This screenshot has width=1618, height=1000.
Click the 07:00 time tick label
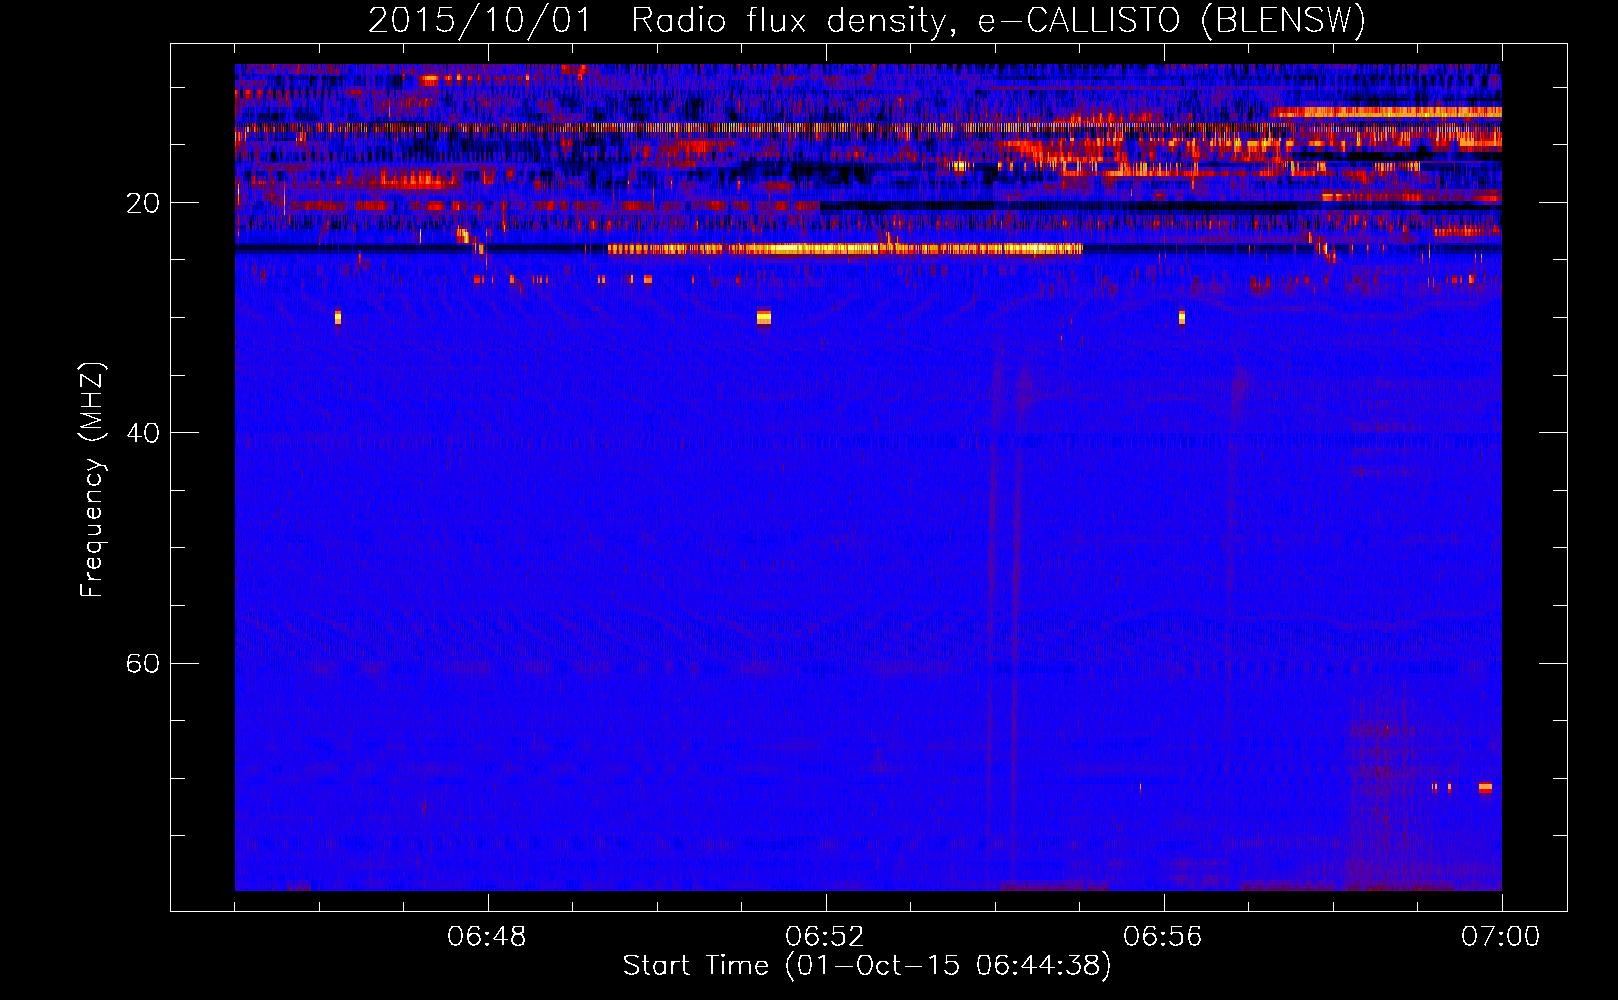pos(1501,937)
